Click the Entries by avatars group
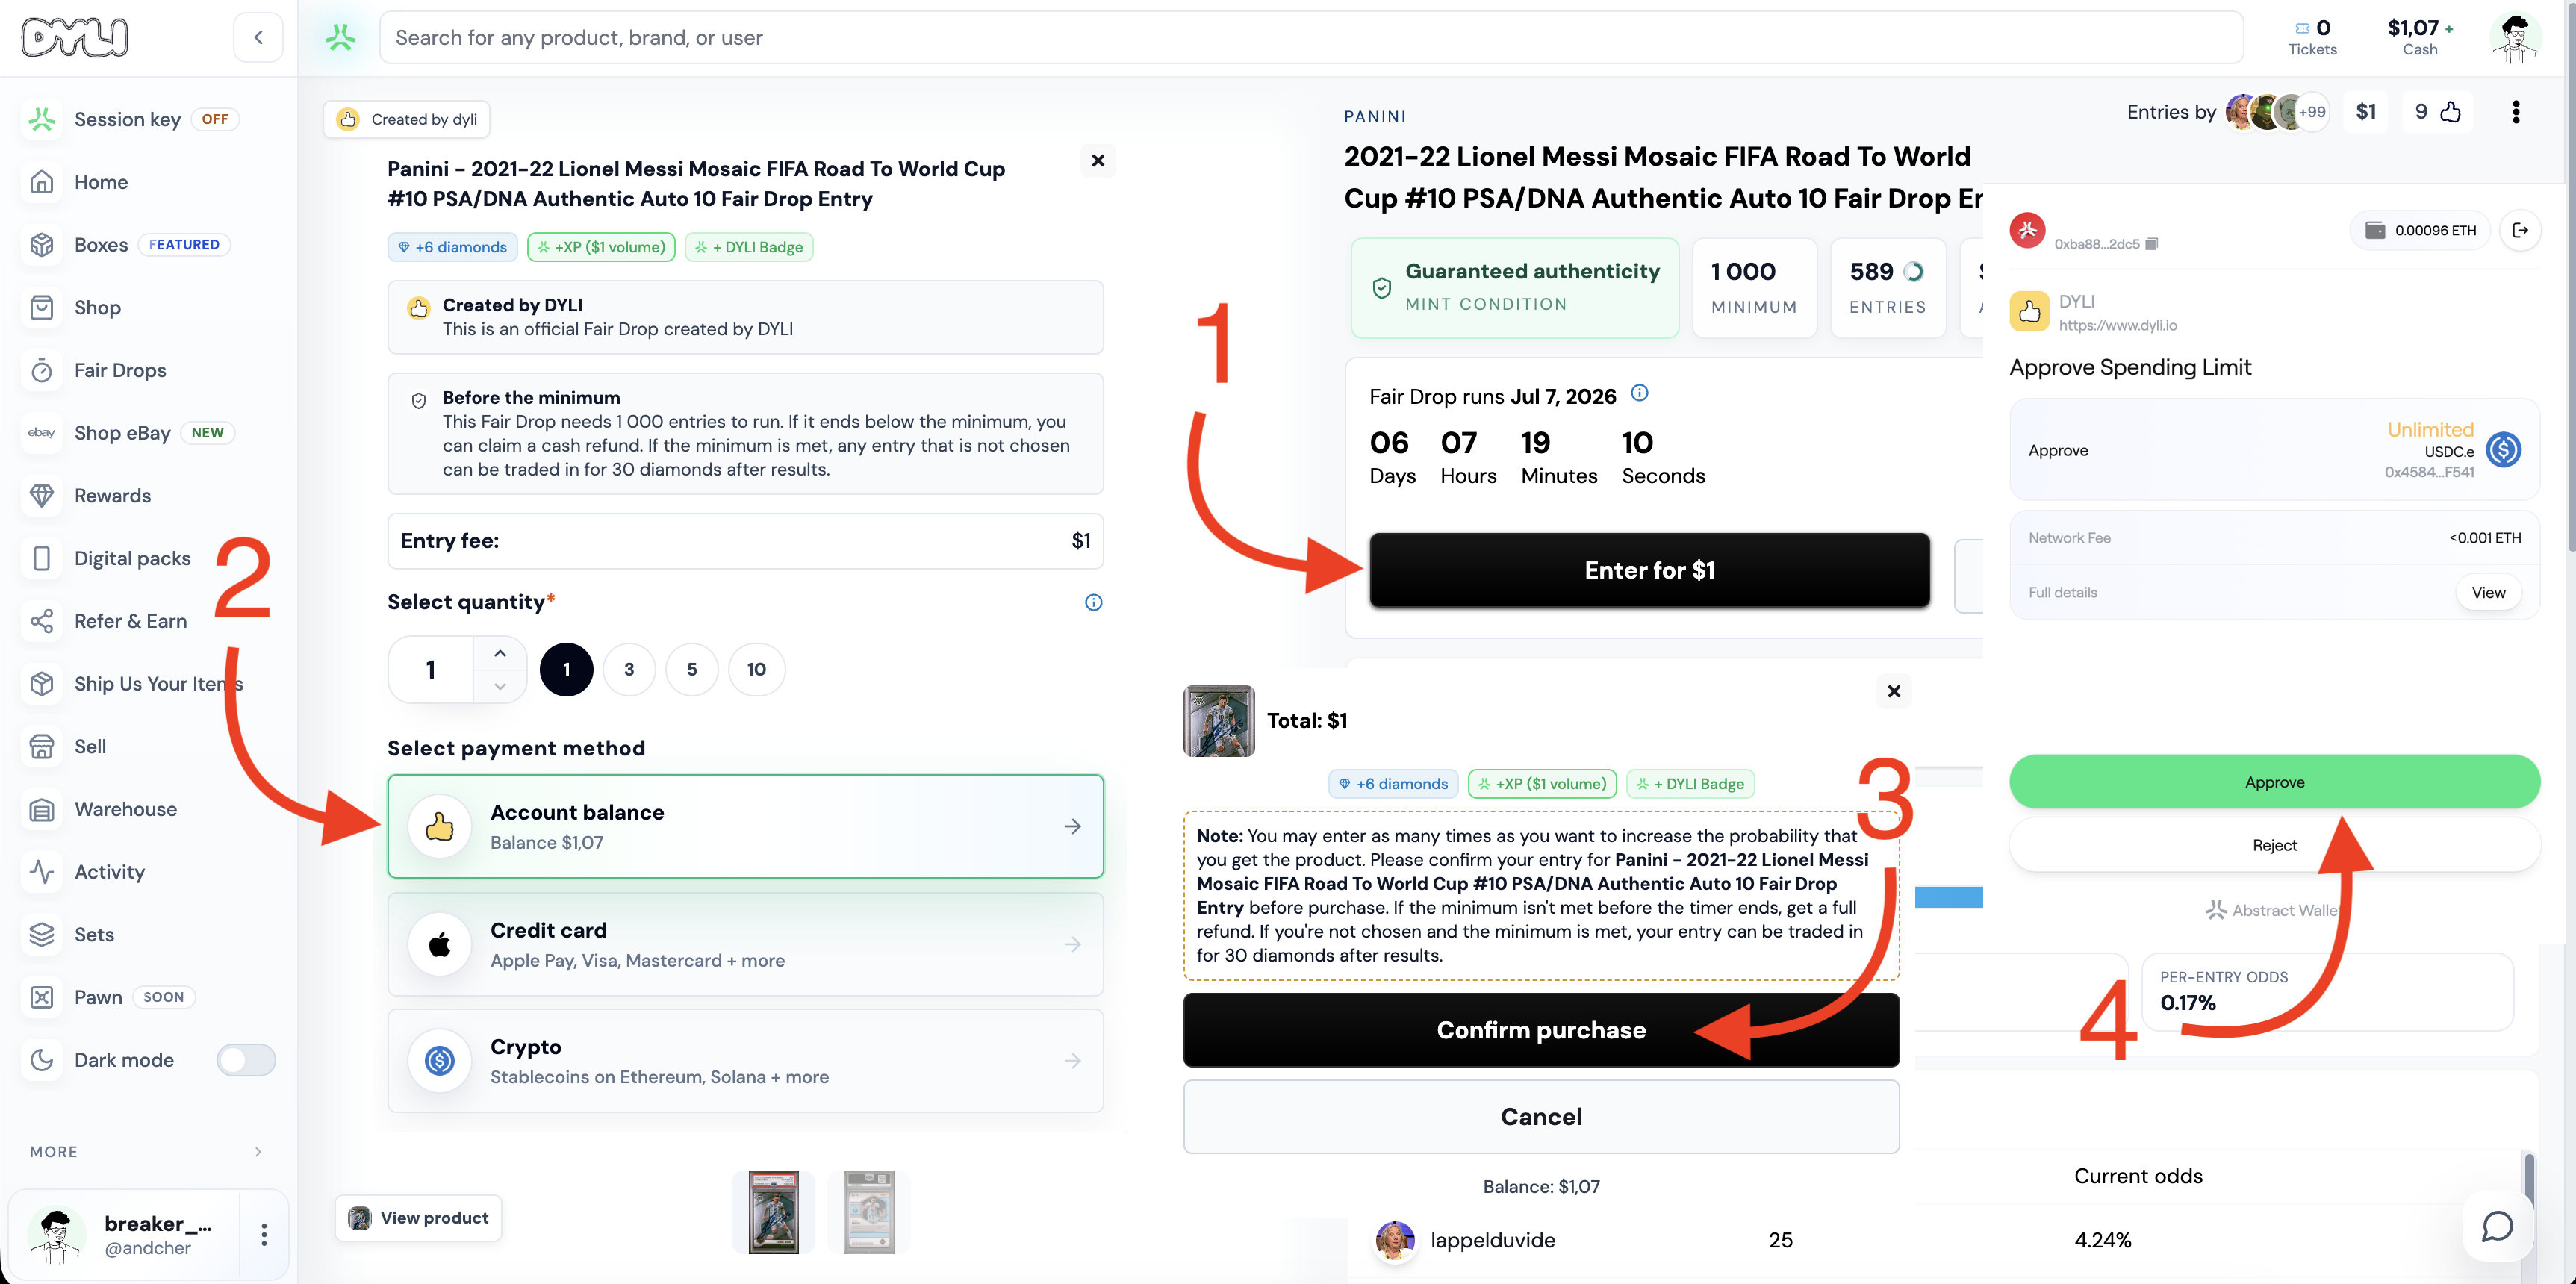The image size is (2576, 1284). [x=2277, y=112]
